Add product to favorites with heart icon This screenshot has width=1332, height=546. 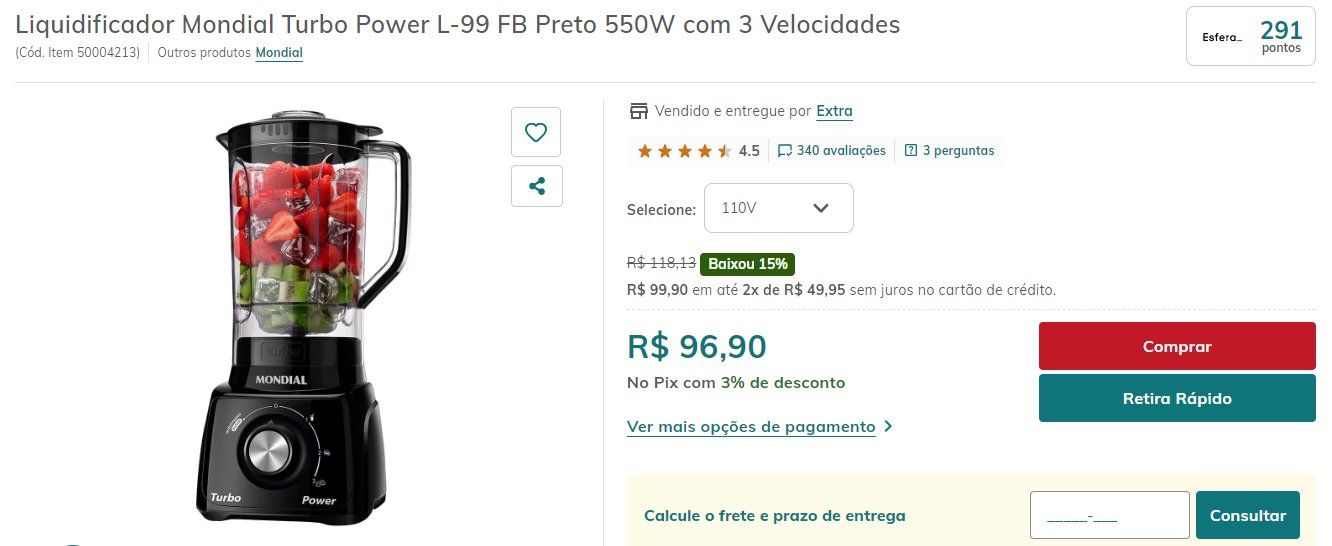536,132
